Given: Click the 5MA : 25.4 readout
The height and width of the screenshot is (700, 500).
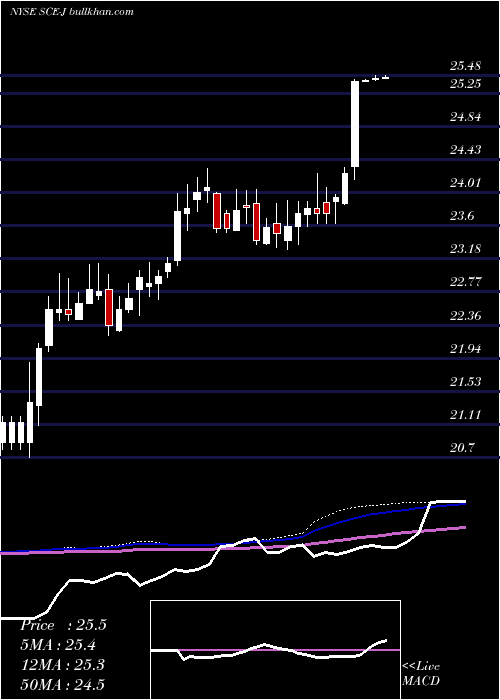Looking at the screenshot, I should click(x=58, y=645).
